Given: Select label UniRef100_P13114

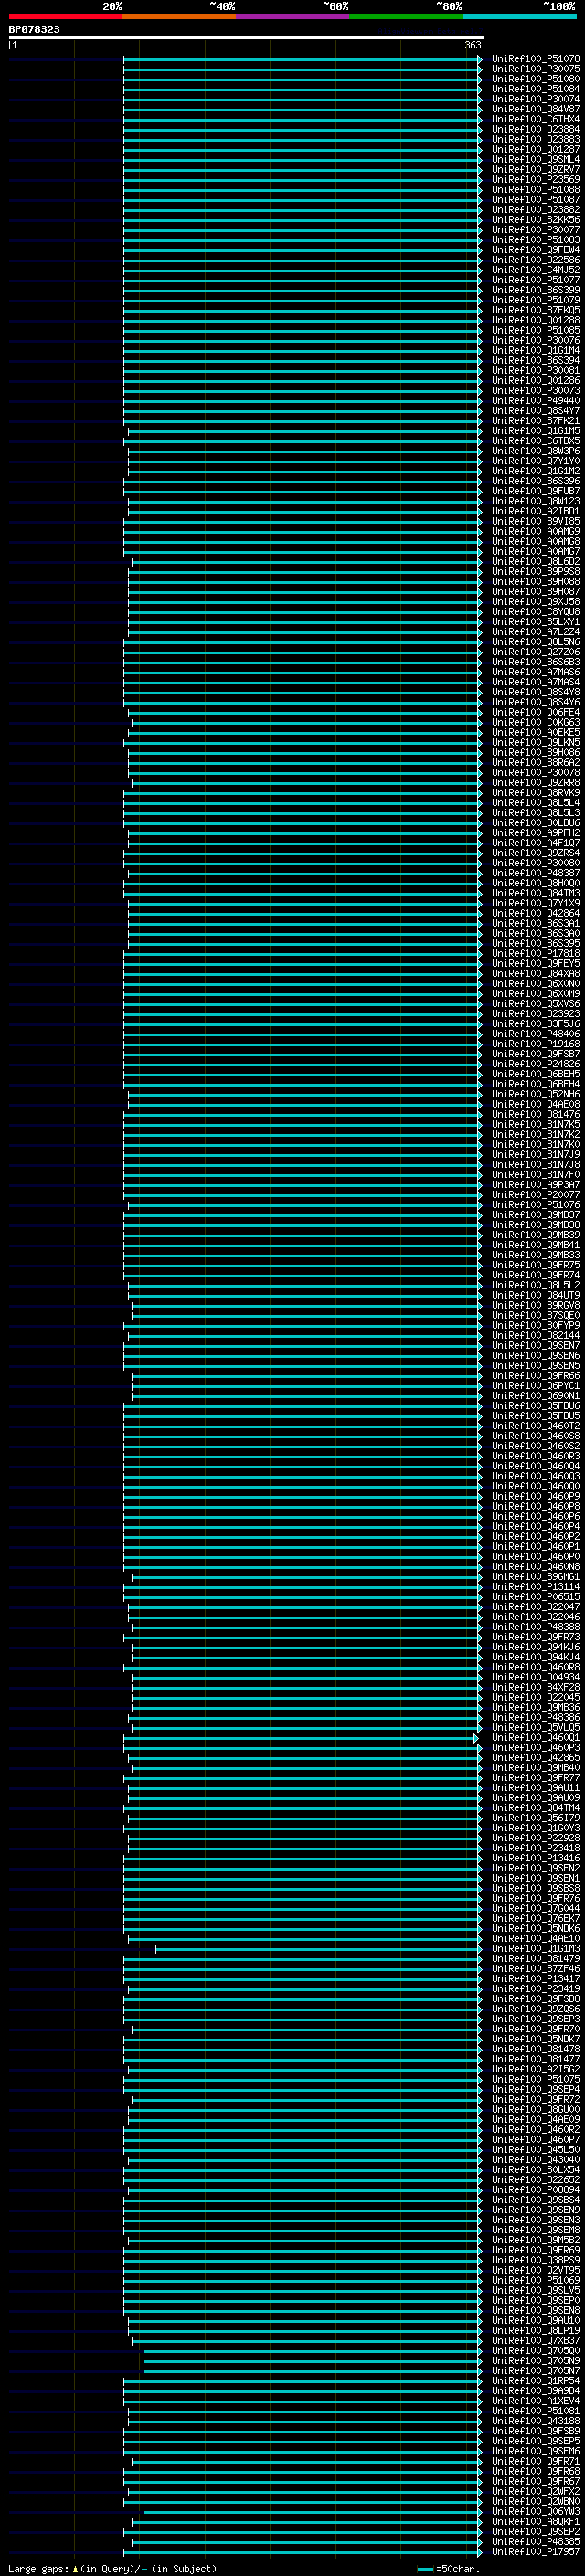Looking at the screenshot, I should coord(536,1587).
